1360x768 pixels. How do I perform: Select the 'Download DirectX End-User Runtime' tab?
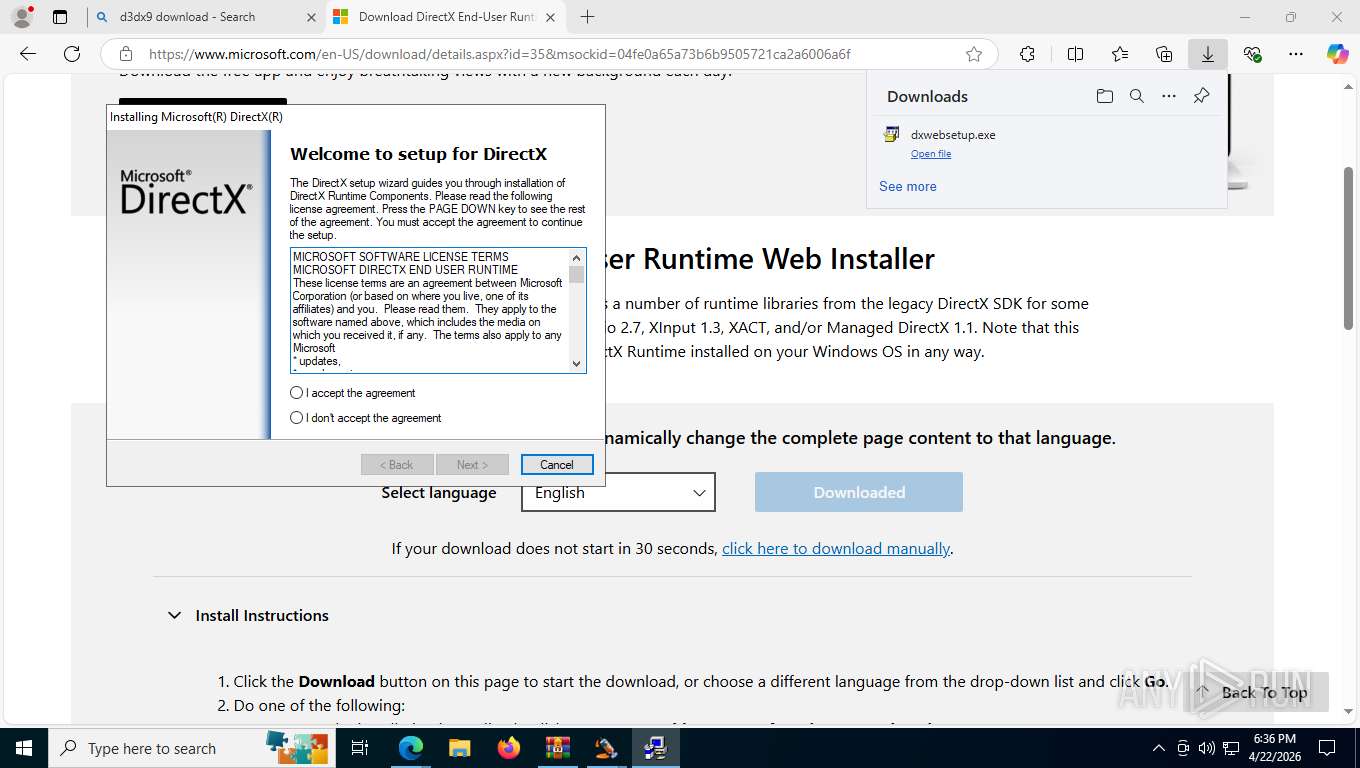point(447,17)
